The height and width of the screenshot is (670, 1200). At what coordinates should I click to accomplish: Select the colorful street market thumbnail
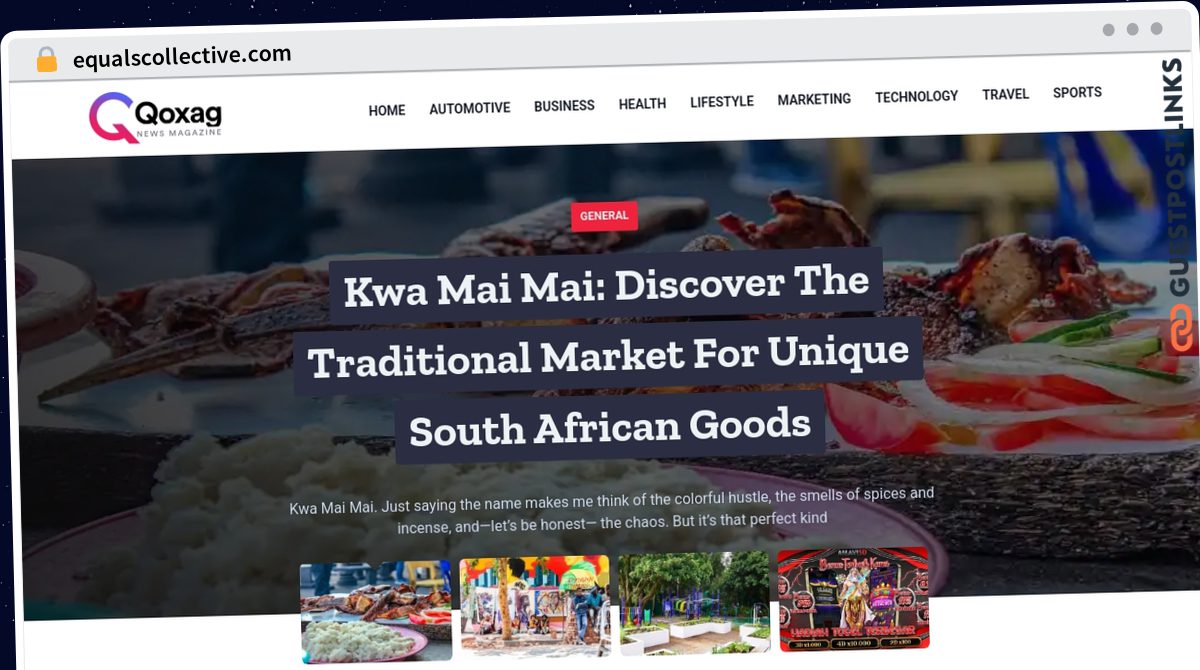pyautogui.click(x=535, y=606)
